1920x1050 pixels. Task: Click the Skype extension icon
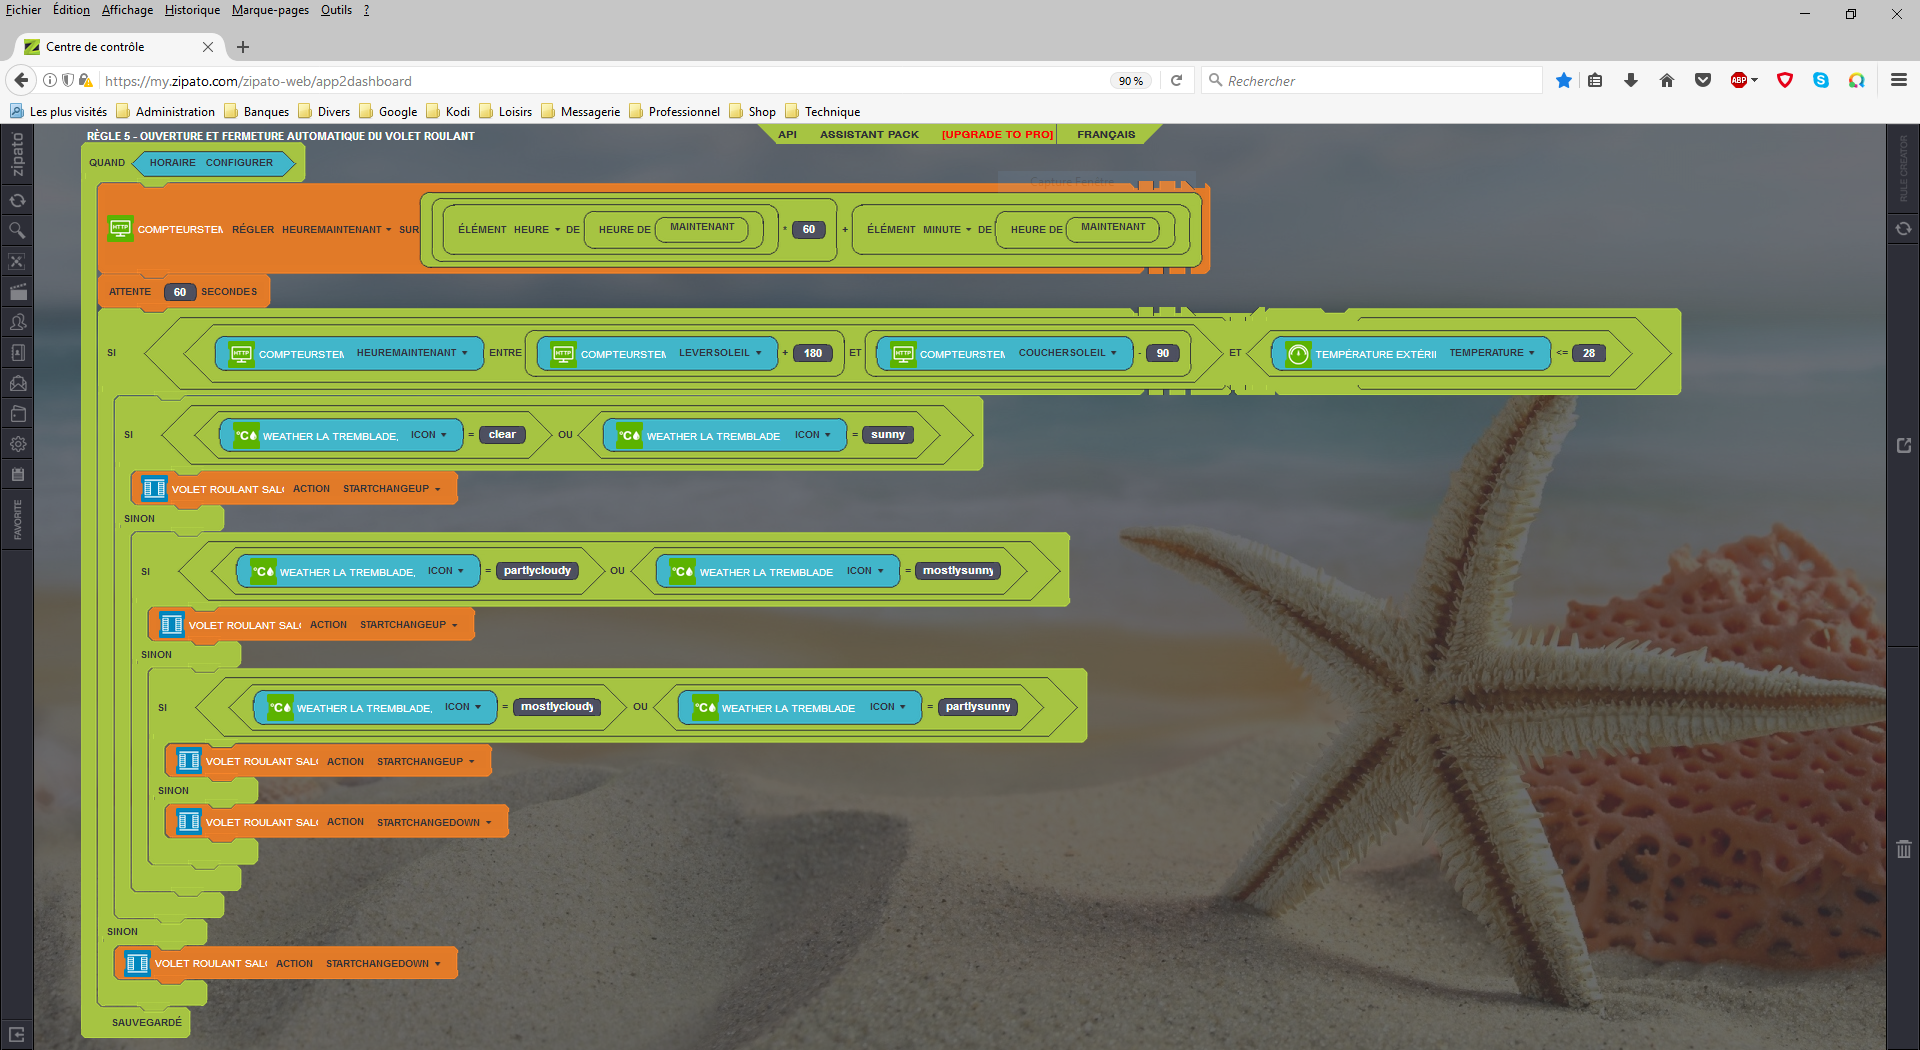click(1820, 81)
